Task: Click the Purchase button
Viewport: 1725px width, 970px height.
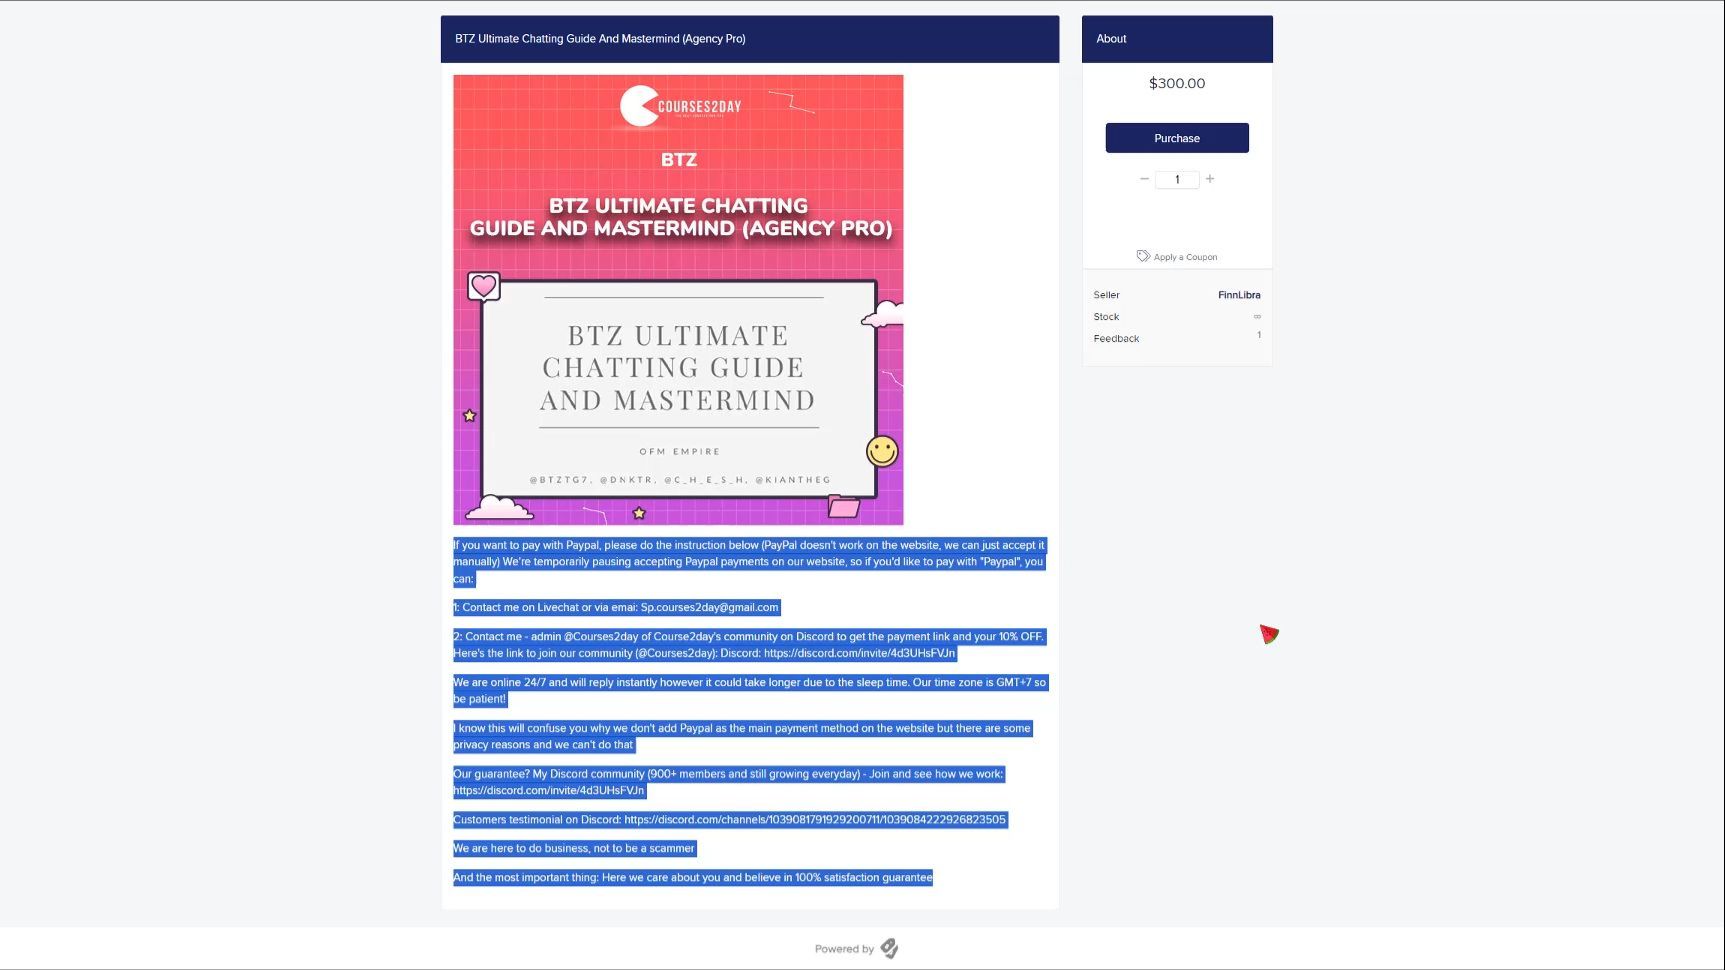Action: pyautogui.click(x=1176, y=138)
